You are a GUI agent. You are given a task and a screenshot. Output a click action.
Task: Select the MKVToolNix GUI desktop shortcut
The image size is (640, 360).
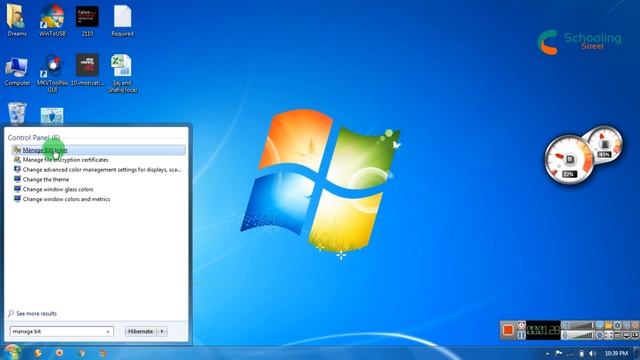coord(52,73)
